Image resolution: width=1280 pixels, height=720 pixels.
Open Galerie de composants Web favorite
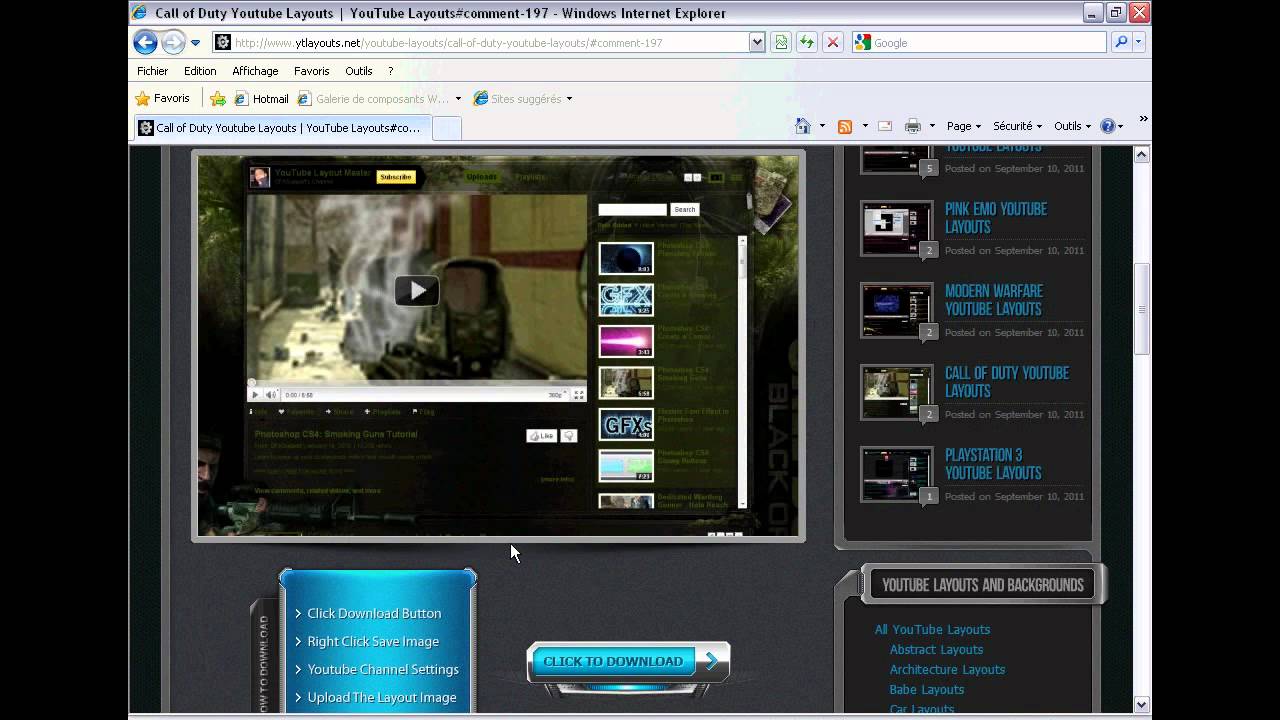373,99
